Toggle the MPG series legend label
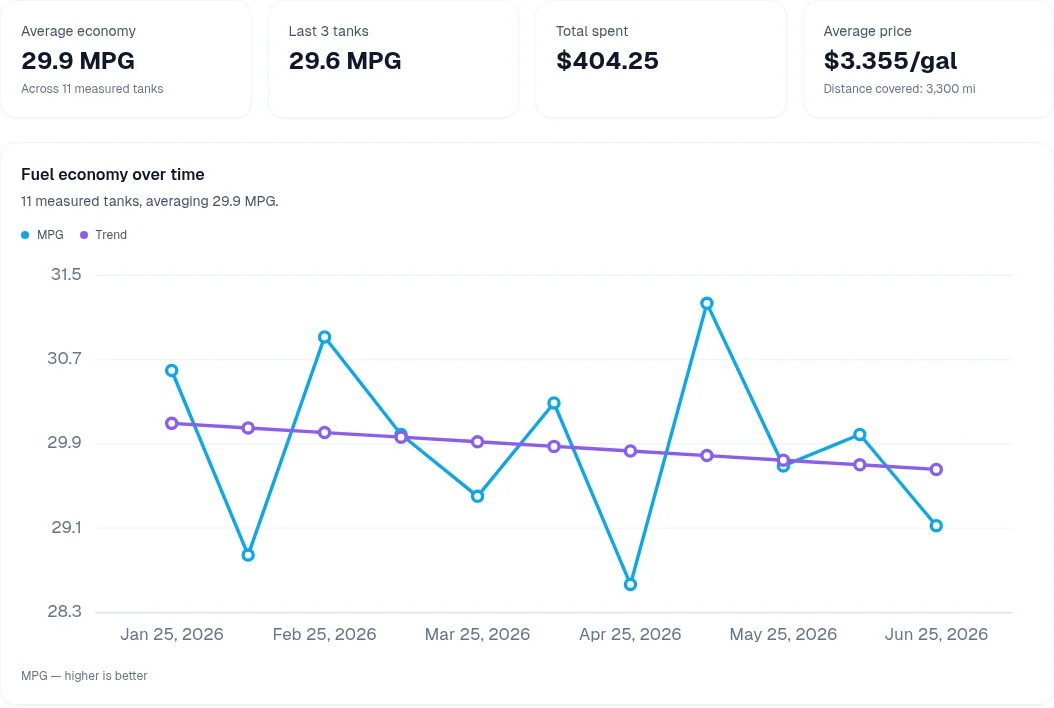 coord(50,235)
